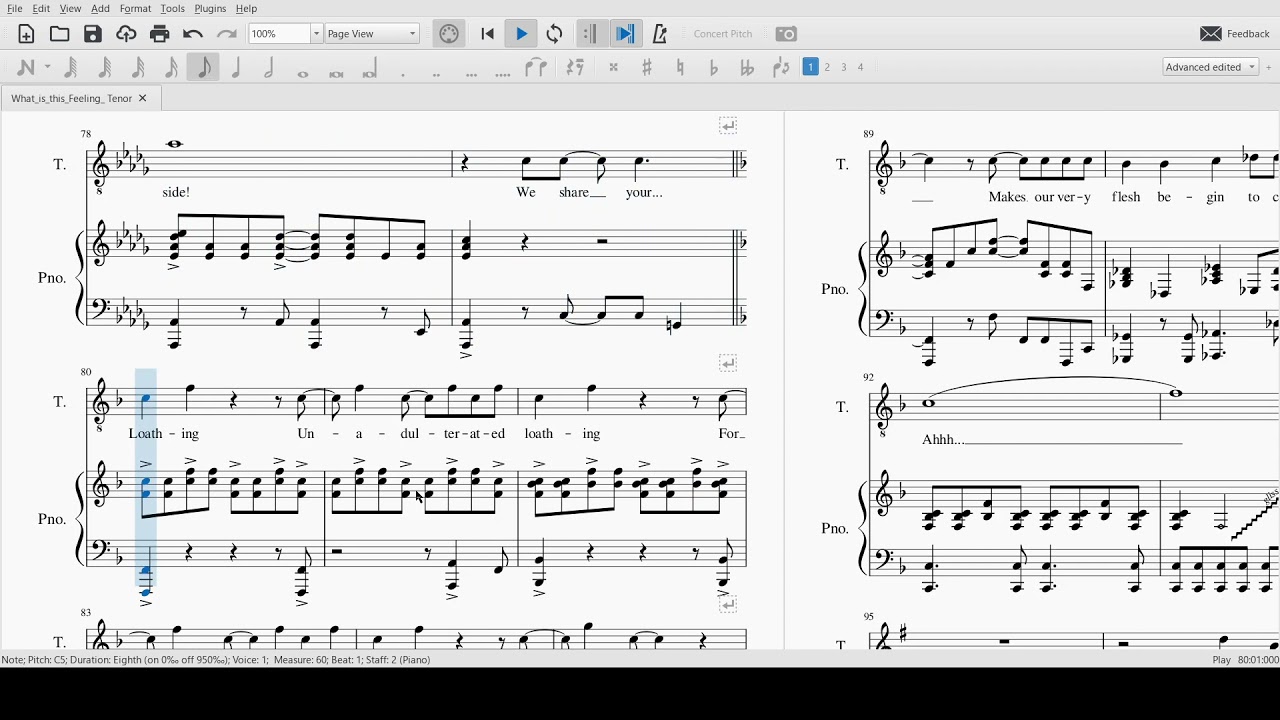
Task: Apply the double sharp accidental
Action: point(614,67)
